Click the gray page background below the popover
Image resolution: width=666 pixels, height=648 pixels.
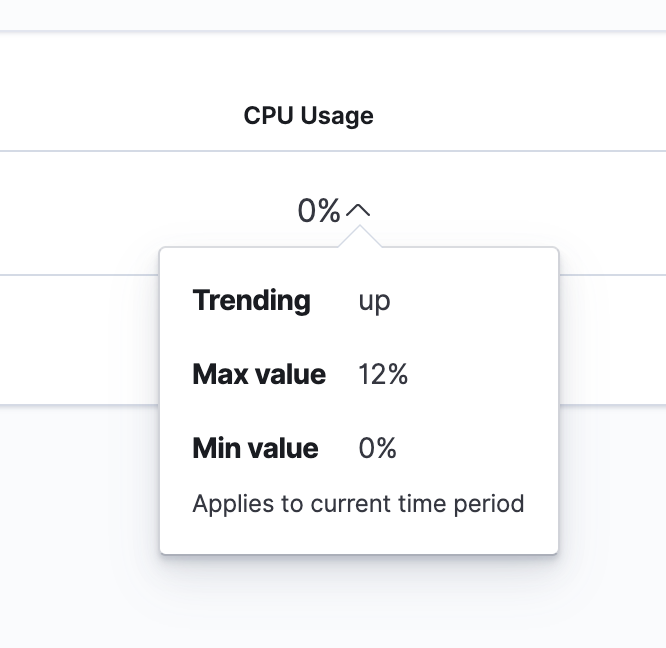click(358, 600)
